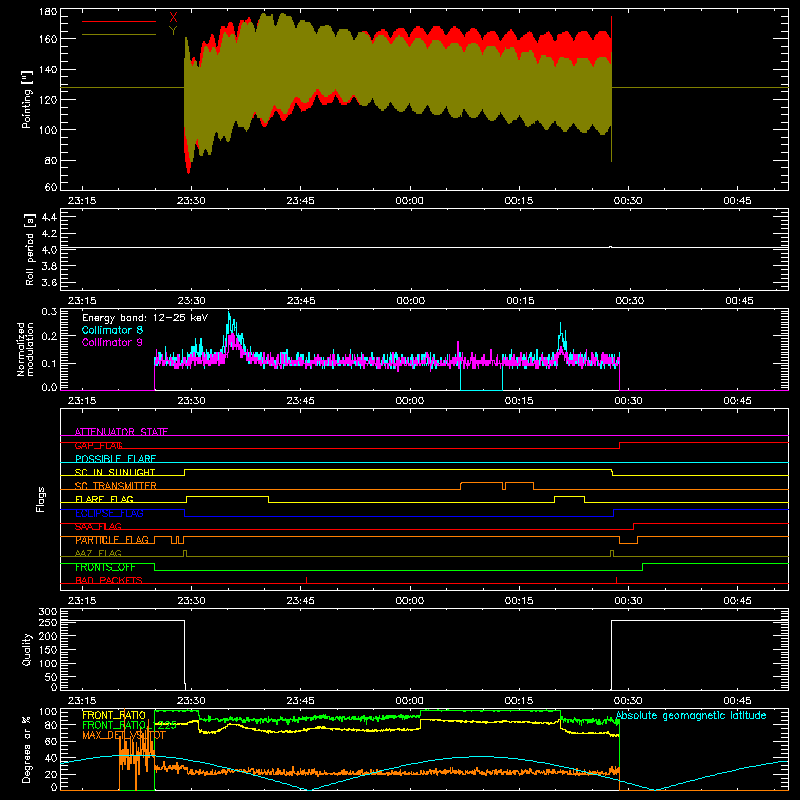
Task: Click the cyan 'Collimator 8' legend entry
Action: click(112, 330)
